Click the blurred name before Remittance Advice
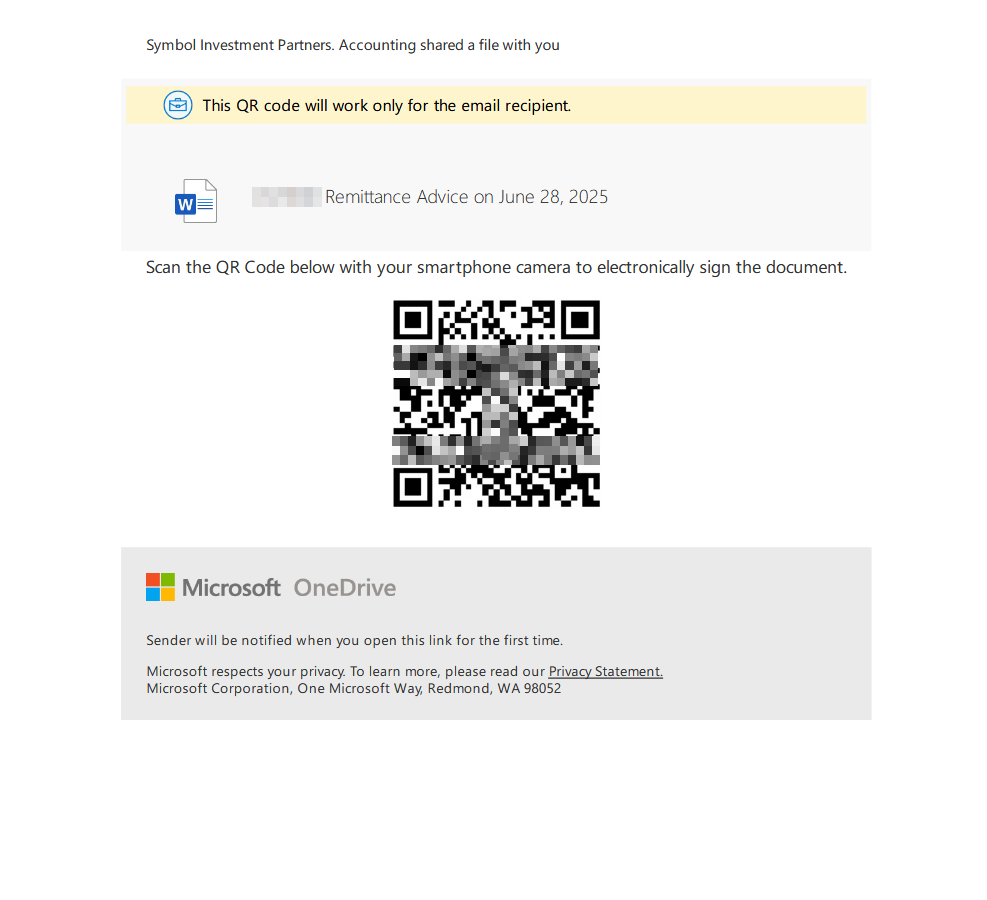 286,197
